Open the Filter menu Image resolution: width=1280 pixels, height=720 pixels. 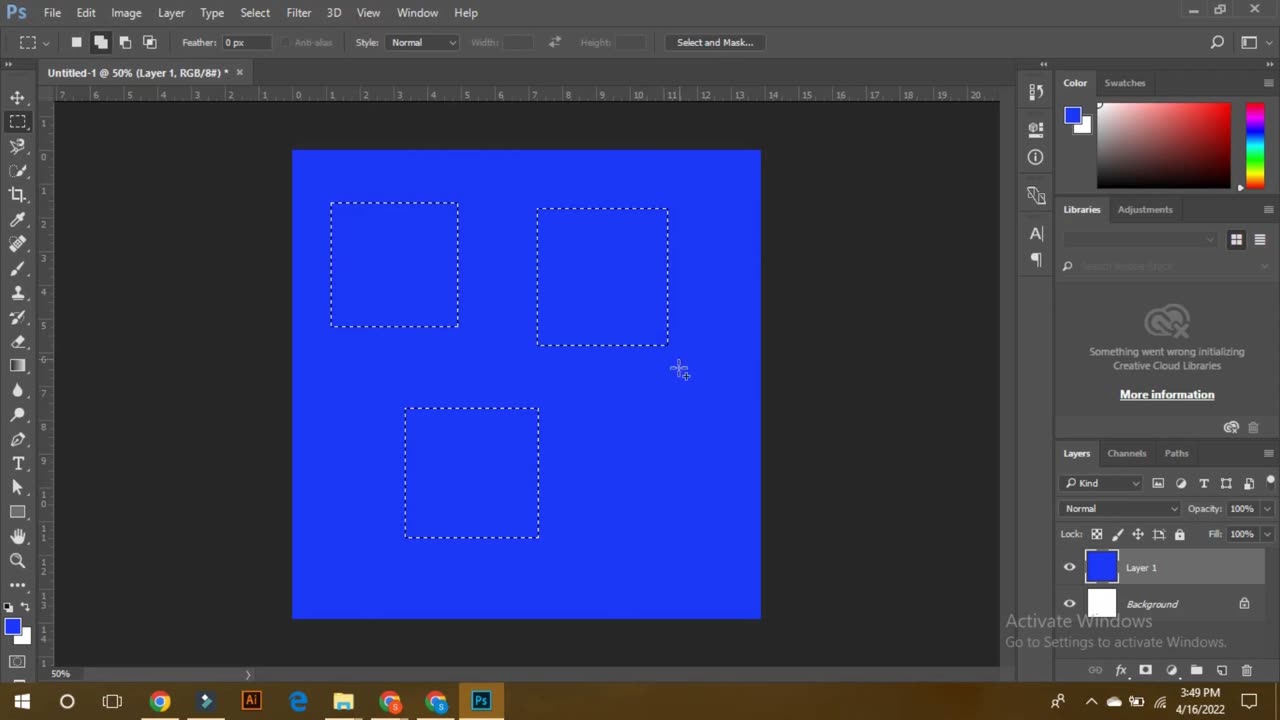(x=299, y=12)
